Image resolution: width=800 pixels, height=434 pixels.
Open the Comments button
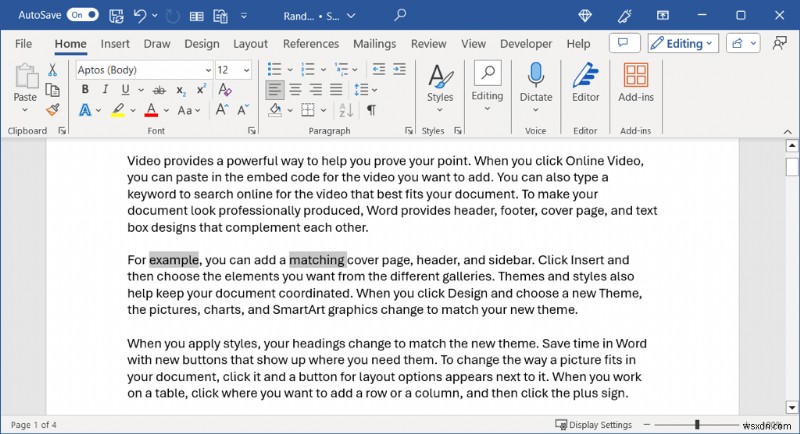(x=624, y=43)
